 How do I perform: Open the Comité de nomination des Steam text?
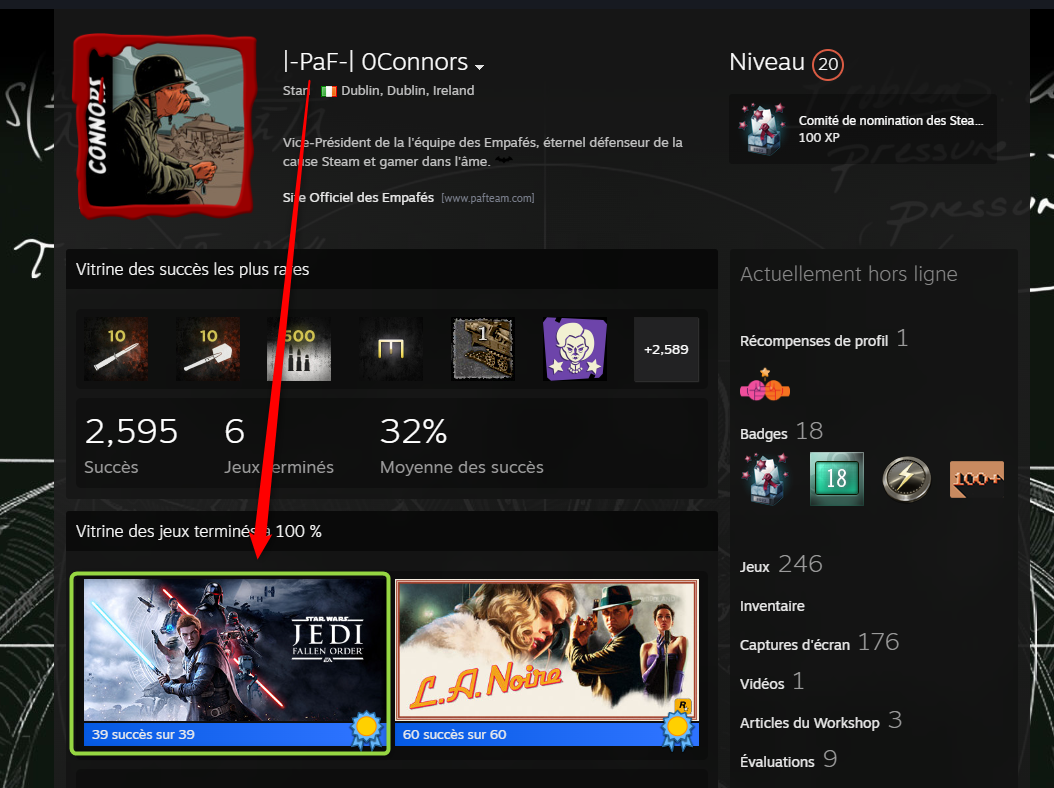891,120
